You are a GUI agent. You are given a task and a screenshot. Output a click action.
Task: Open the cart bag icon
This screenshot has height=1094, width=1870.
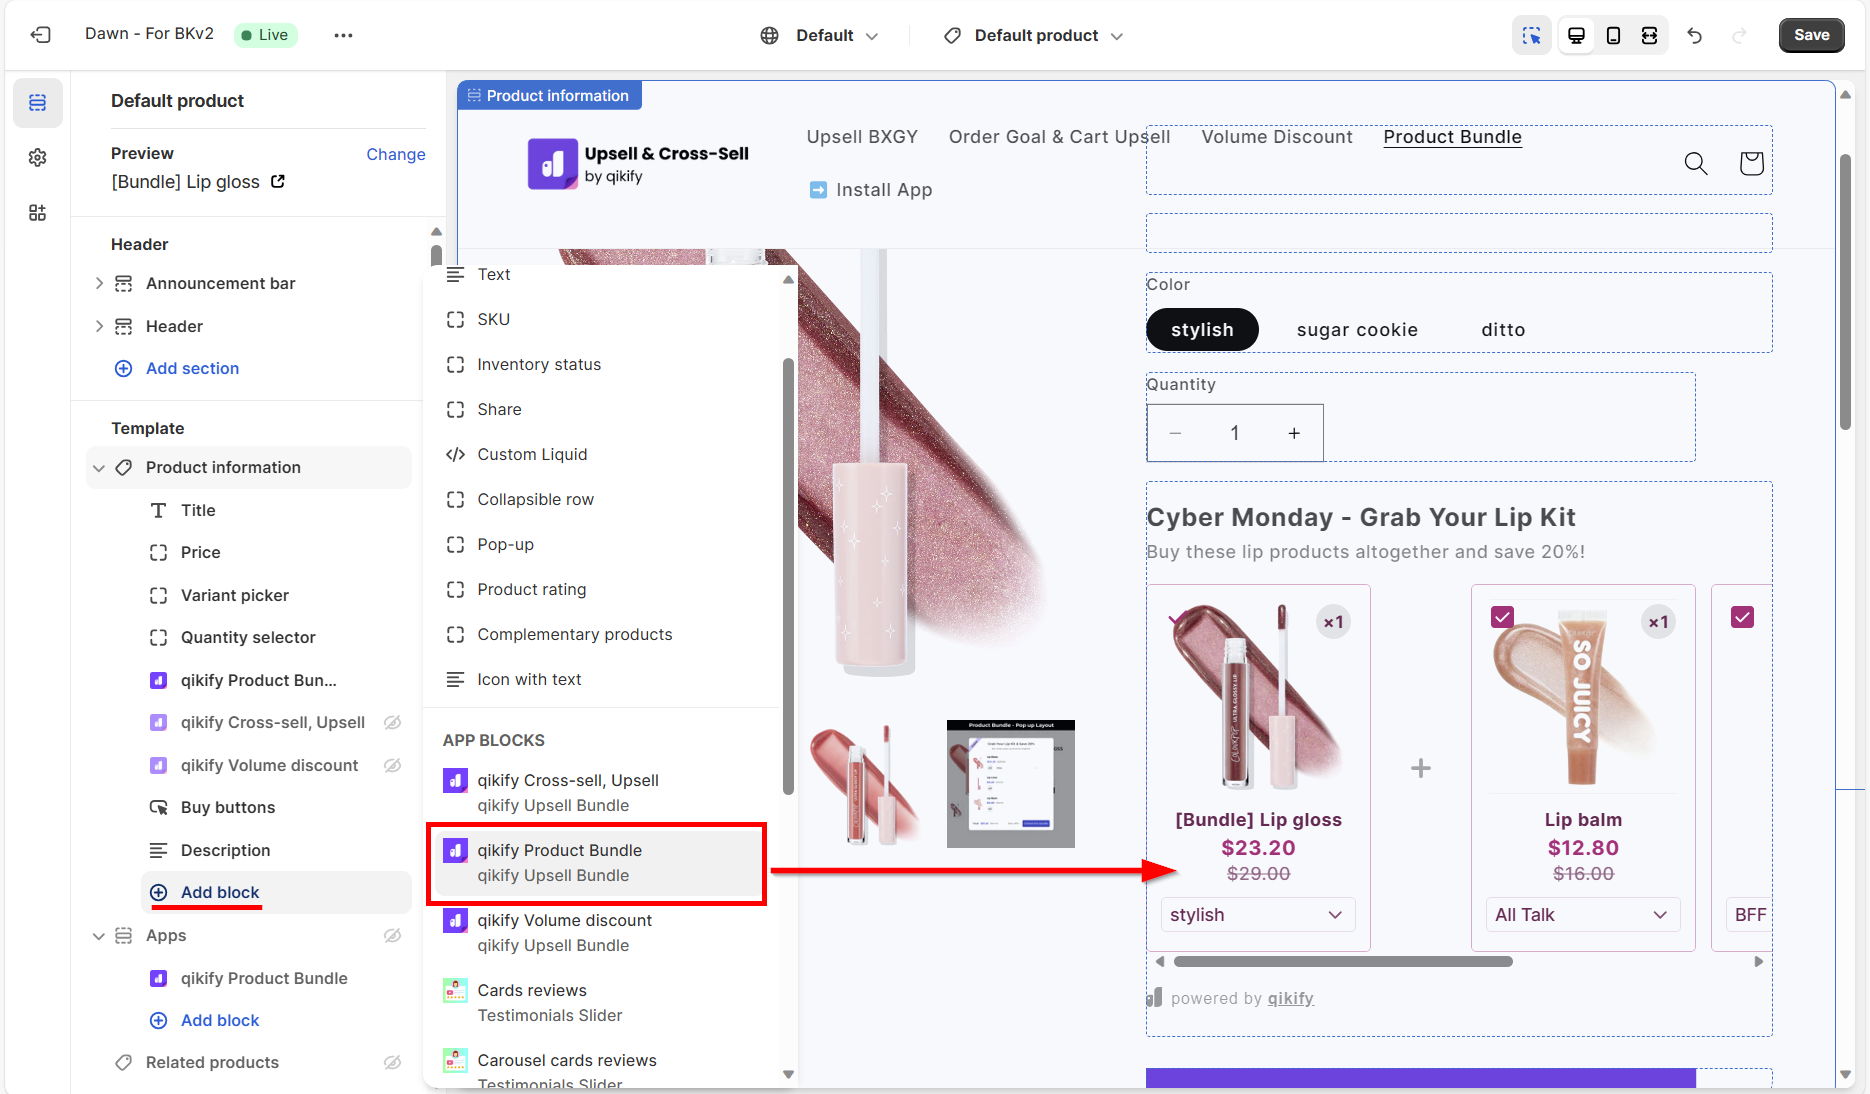1751,163
